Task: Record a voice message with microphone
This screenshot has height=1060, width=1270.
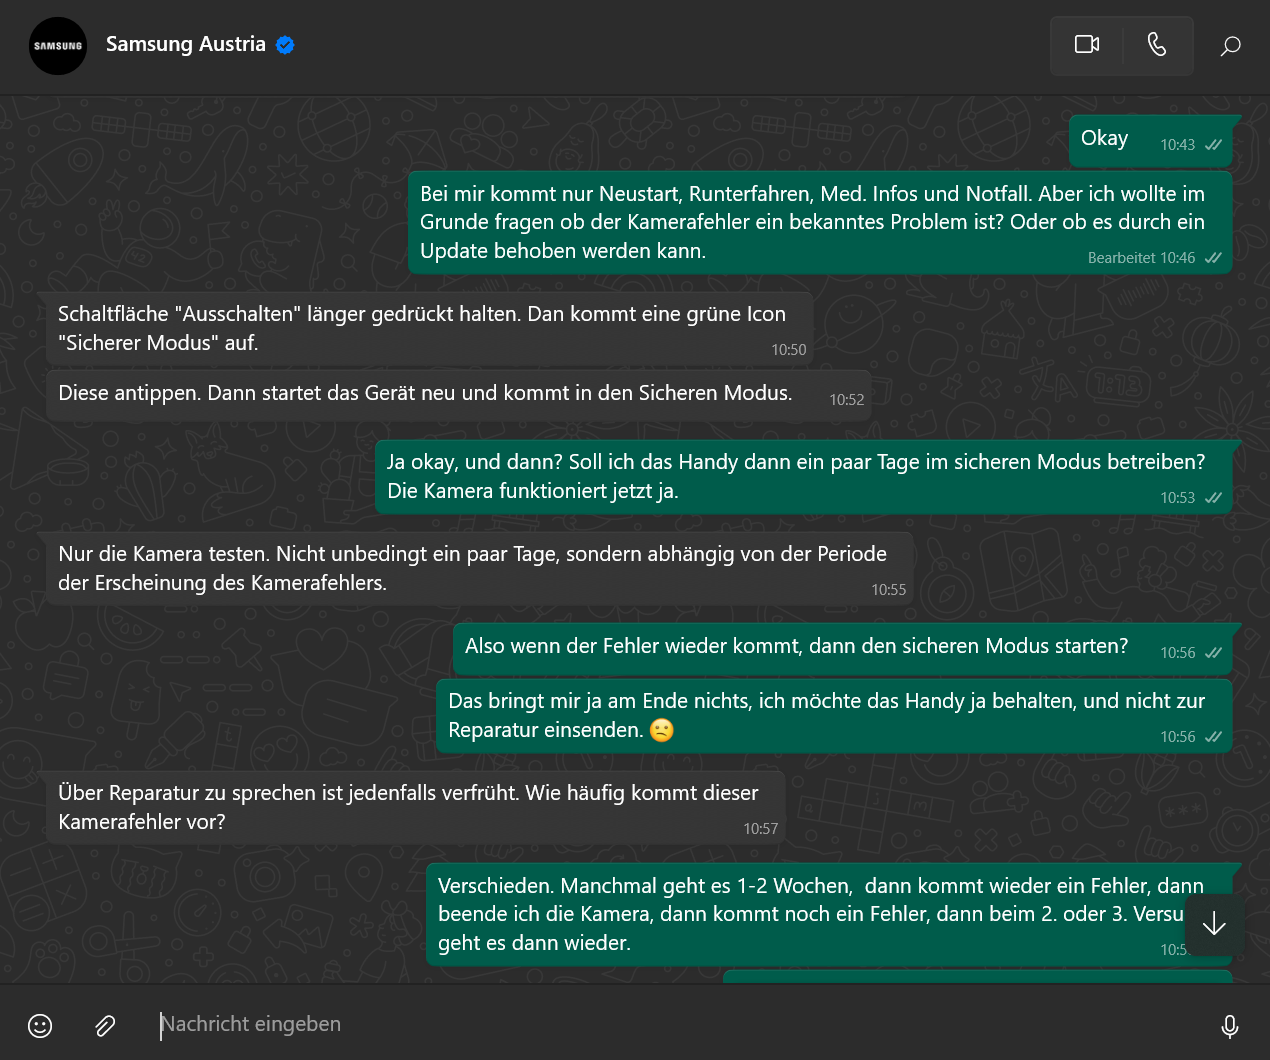Action: [1229, 1025]
